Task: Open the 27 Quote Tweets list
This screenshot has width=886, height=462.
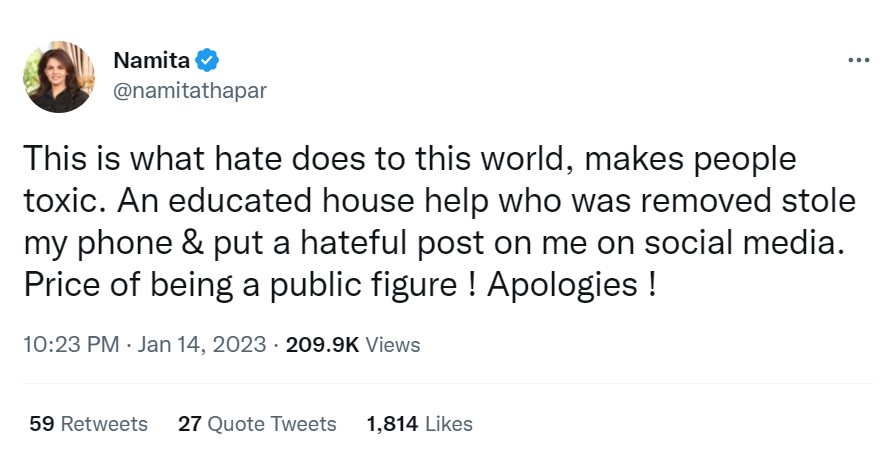Action: click(257, 424)
